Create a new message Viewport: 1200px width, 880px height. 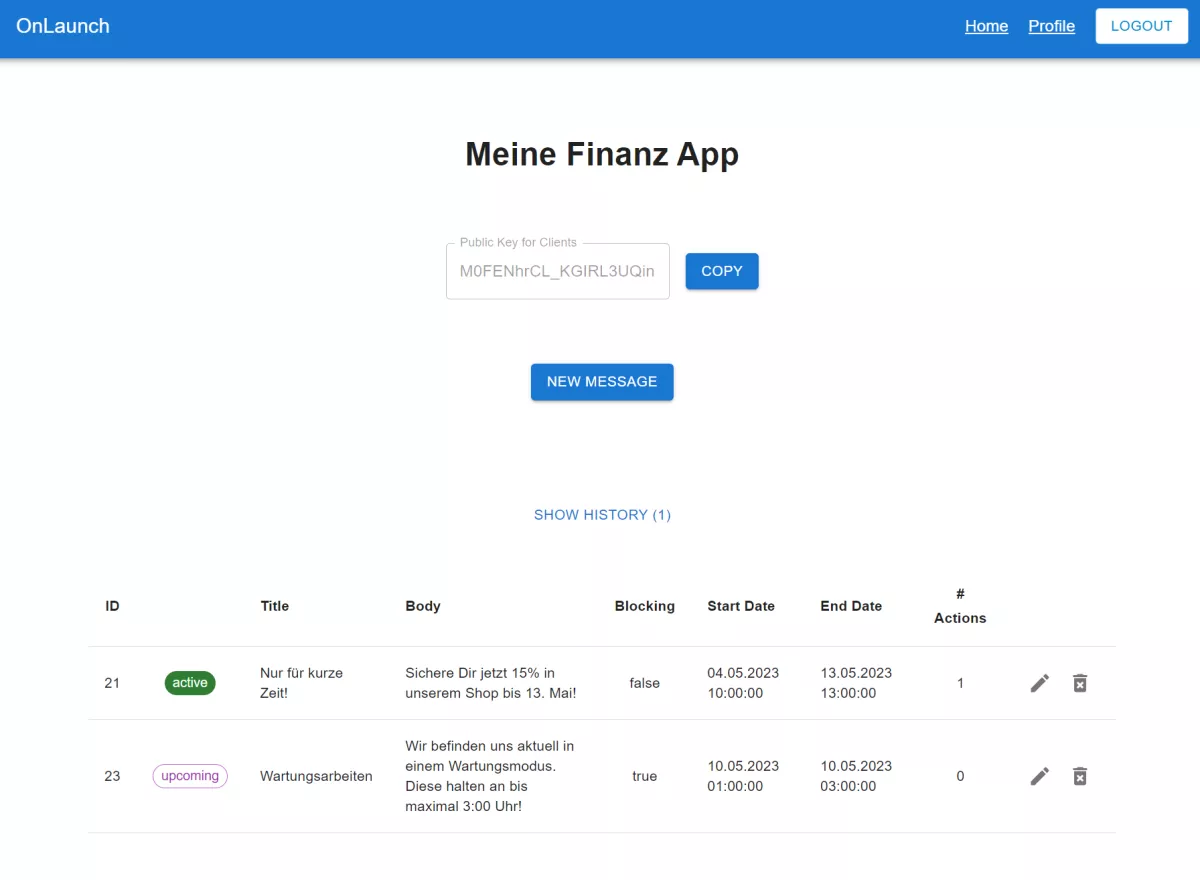pos(602,381)
